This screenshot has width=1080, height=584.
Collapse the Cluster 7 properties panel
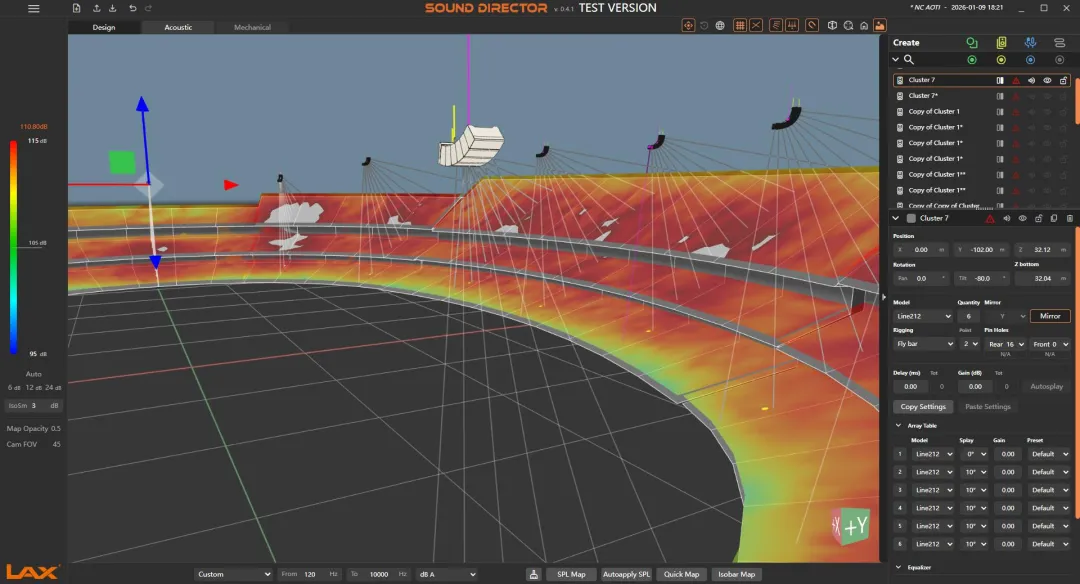tap(895, 218)
